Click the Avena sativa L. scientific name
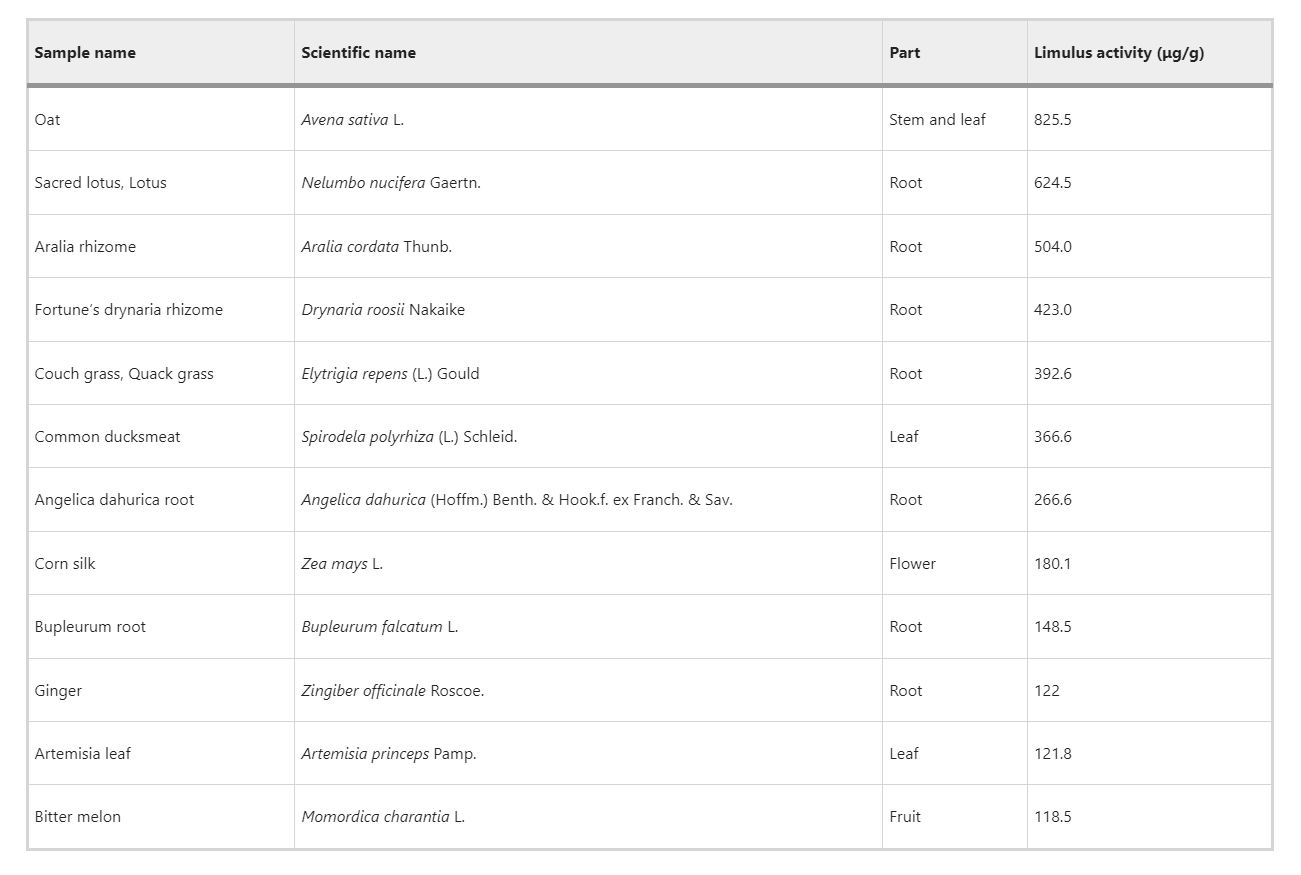This screenshot has width=1301, height=875. [352, 120]
